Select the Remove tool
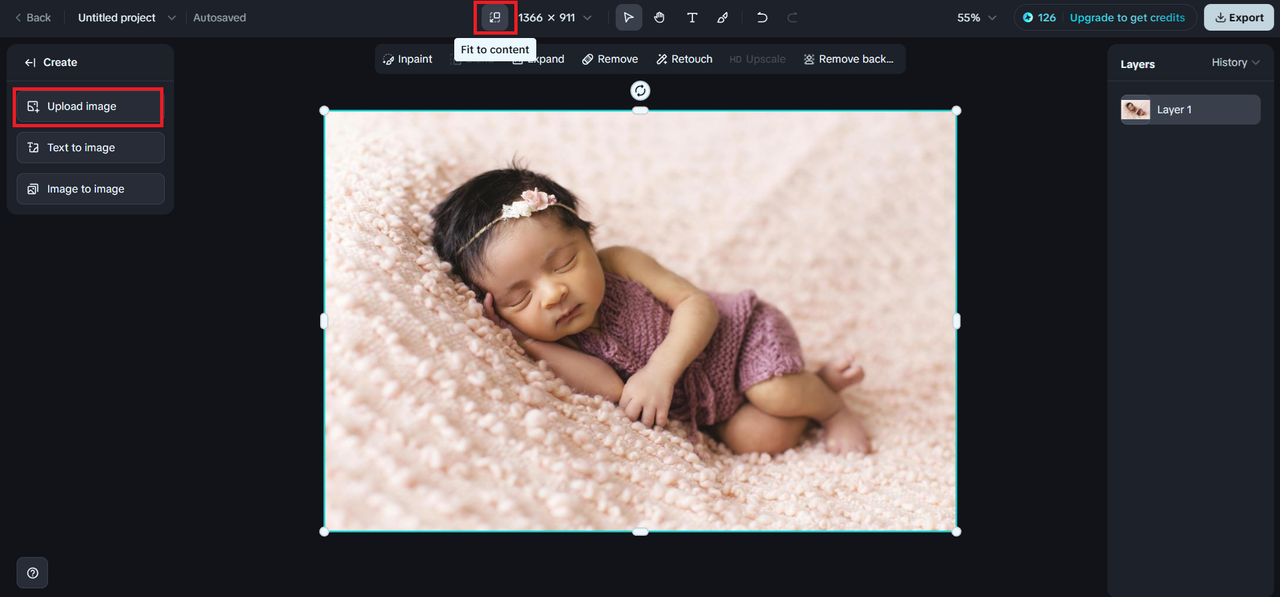The image size is (1280, 597). pos(610,59)
